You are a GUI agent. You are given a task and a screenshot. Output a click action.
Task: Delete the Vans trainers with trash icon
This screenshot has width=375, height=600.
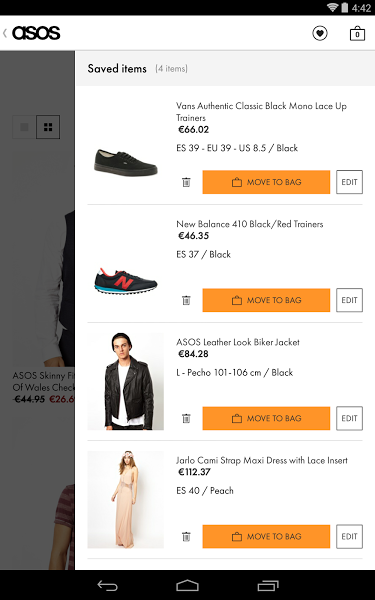[186, 182]
